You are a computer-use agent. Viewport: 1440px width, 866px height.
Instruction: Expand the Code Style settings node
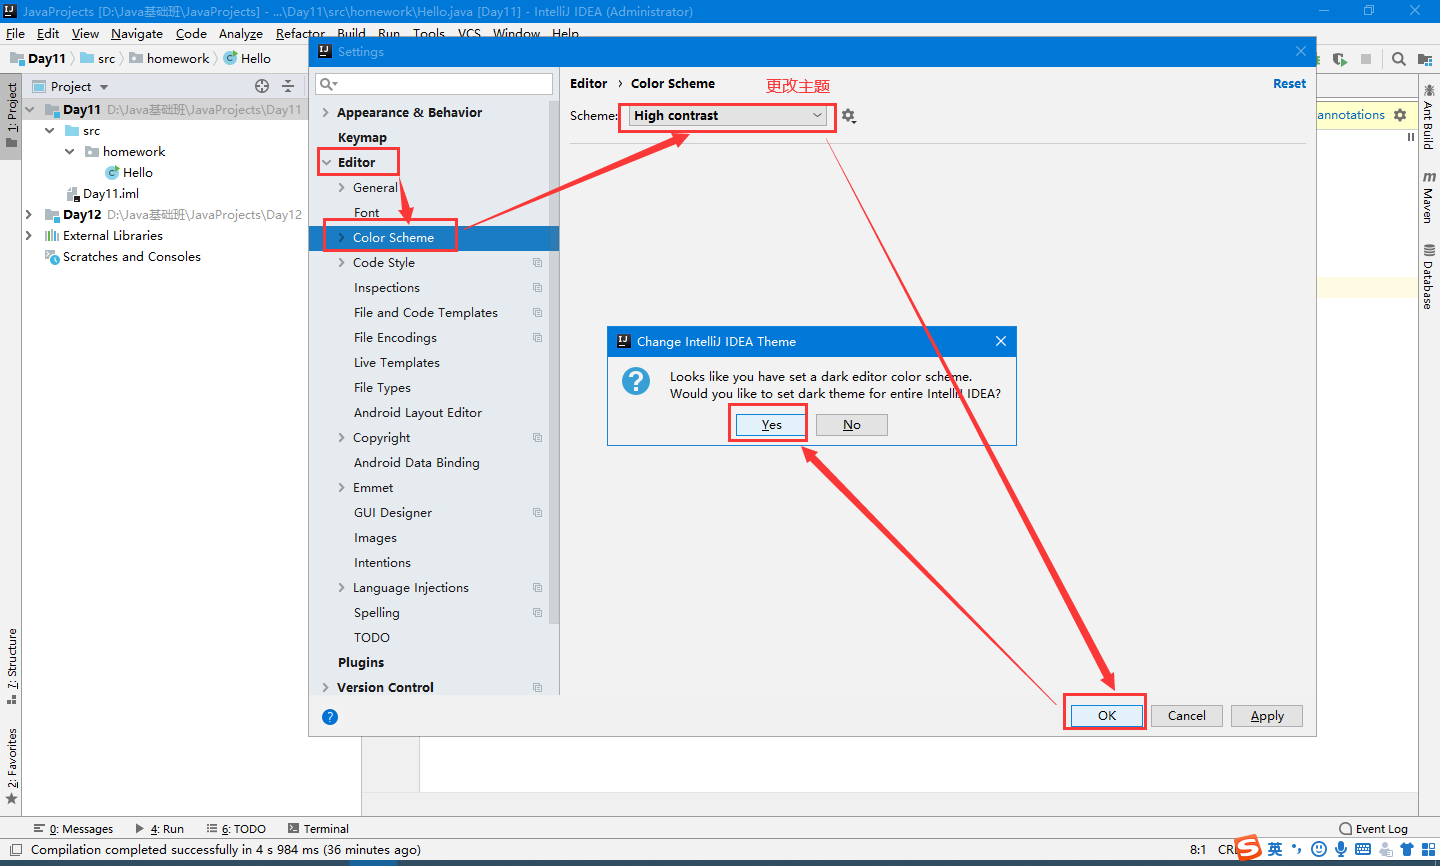(342, 262)
